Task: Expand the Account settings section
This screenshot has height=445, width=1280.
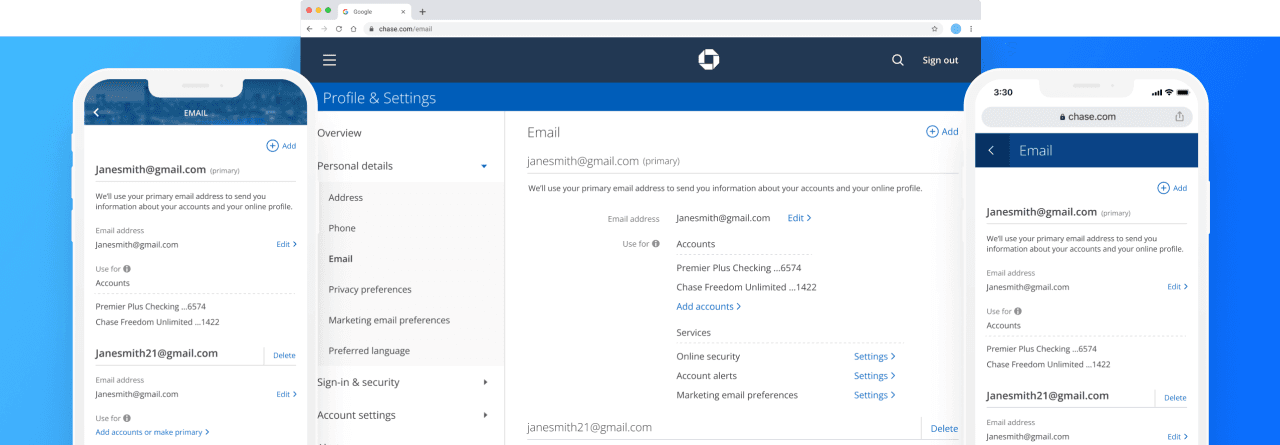Action: [x=485, y=415]
